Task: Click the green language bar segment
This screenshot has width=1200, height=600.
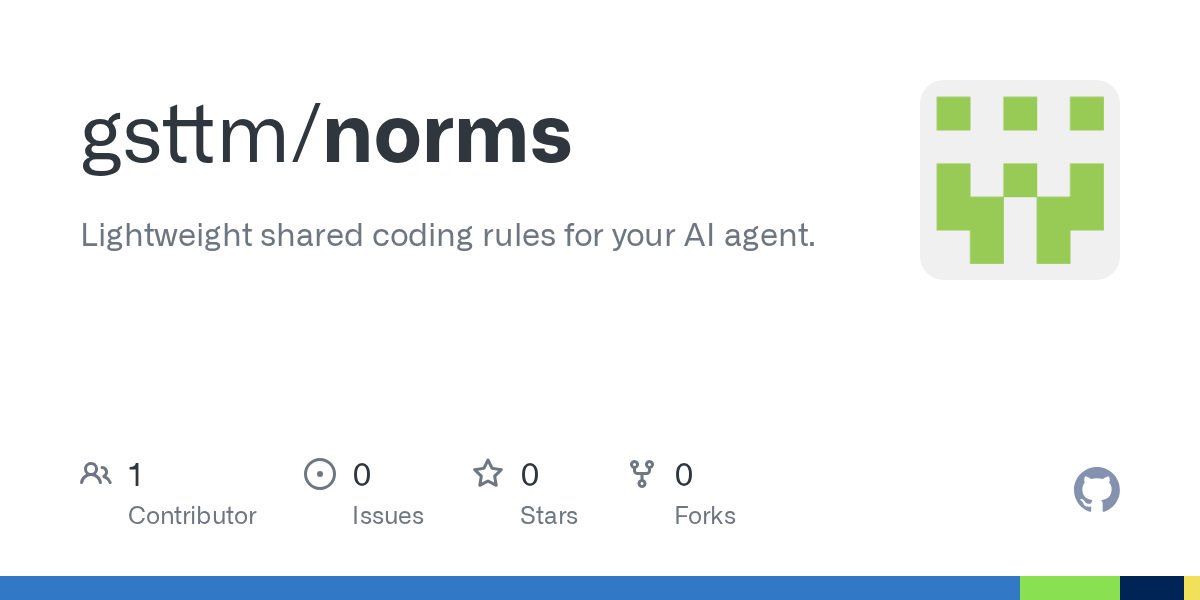Action: [x=1070, y=588]
